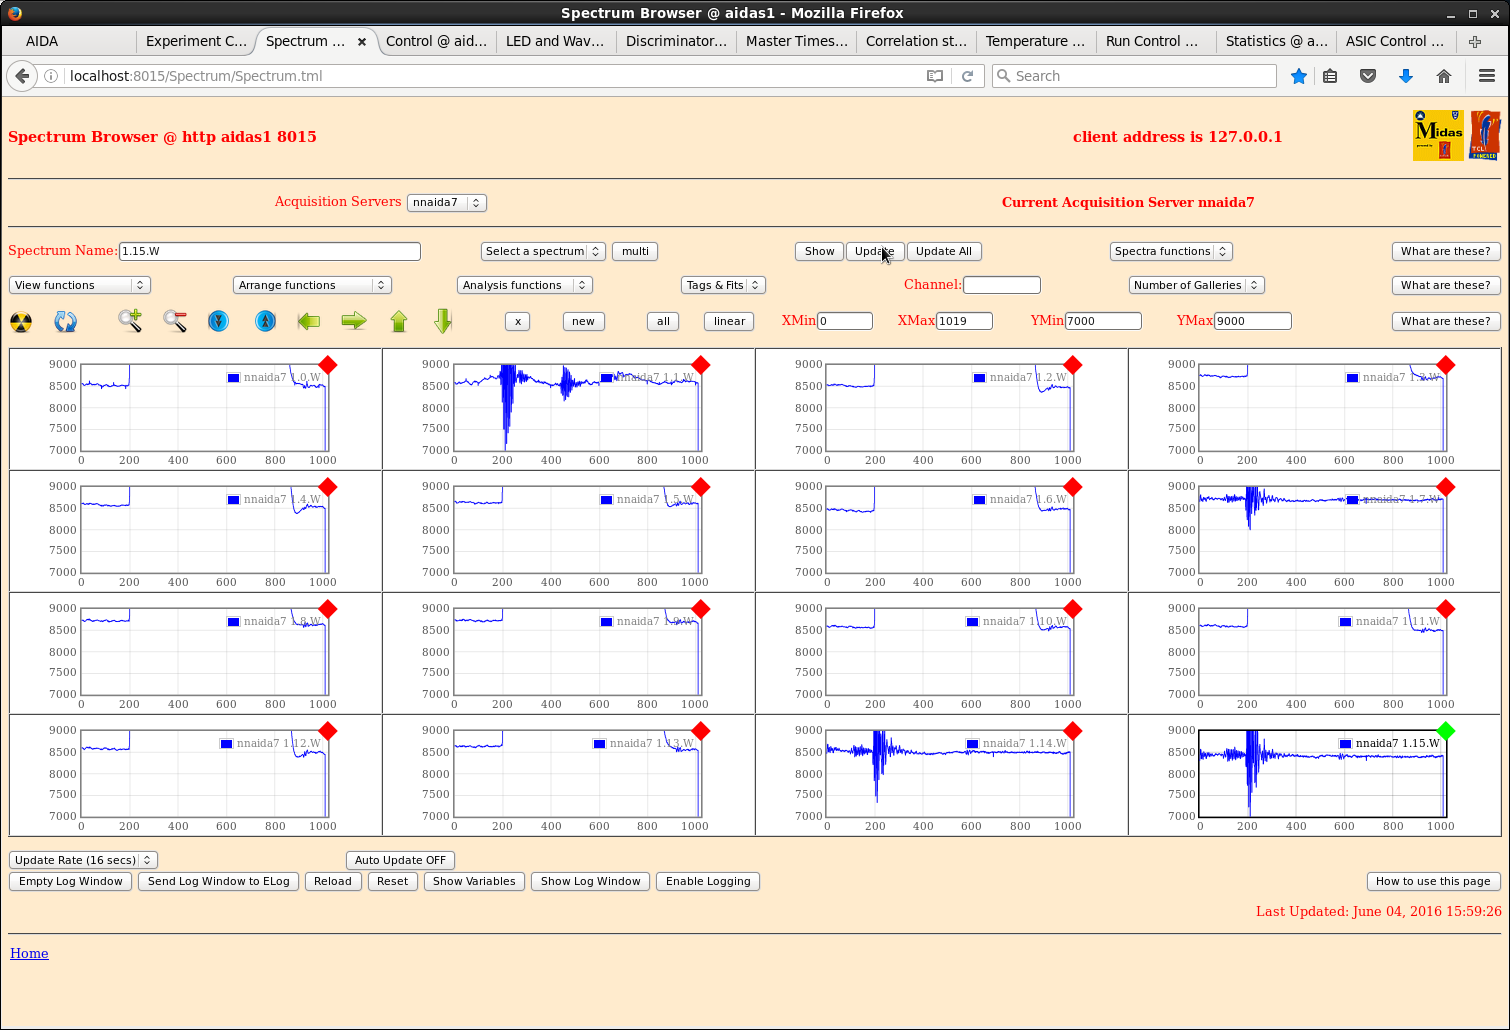Click the Midas logo icon

(1438, 135)
